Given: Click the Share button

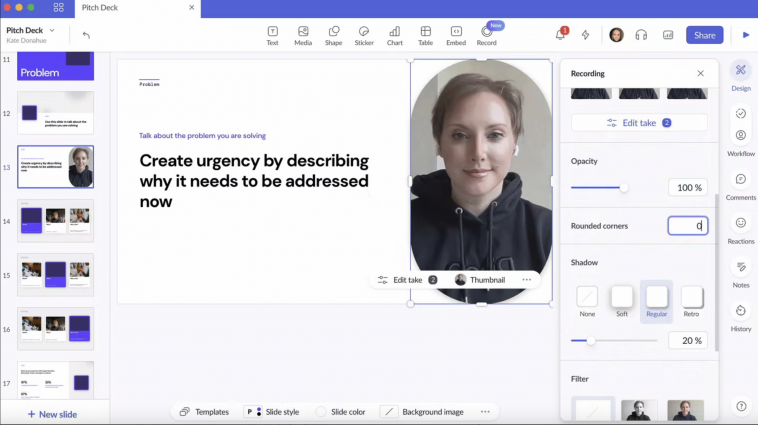Looking at the screenshot, I should pyautogui.click(x=704, y=35).
